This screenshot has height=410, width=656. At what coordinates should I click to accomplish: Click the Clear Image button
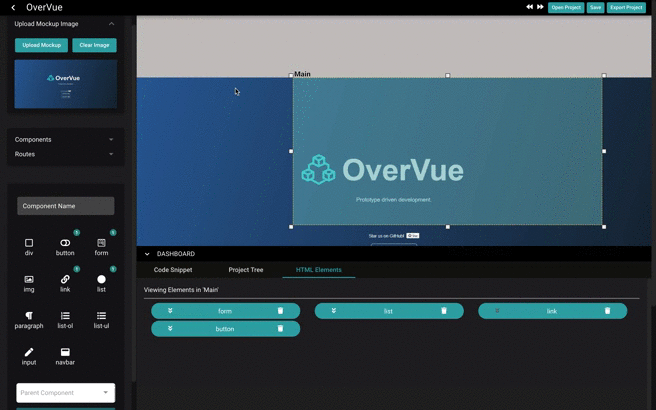point(94,45)
